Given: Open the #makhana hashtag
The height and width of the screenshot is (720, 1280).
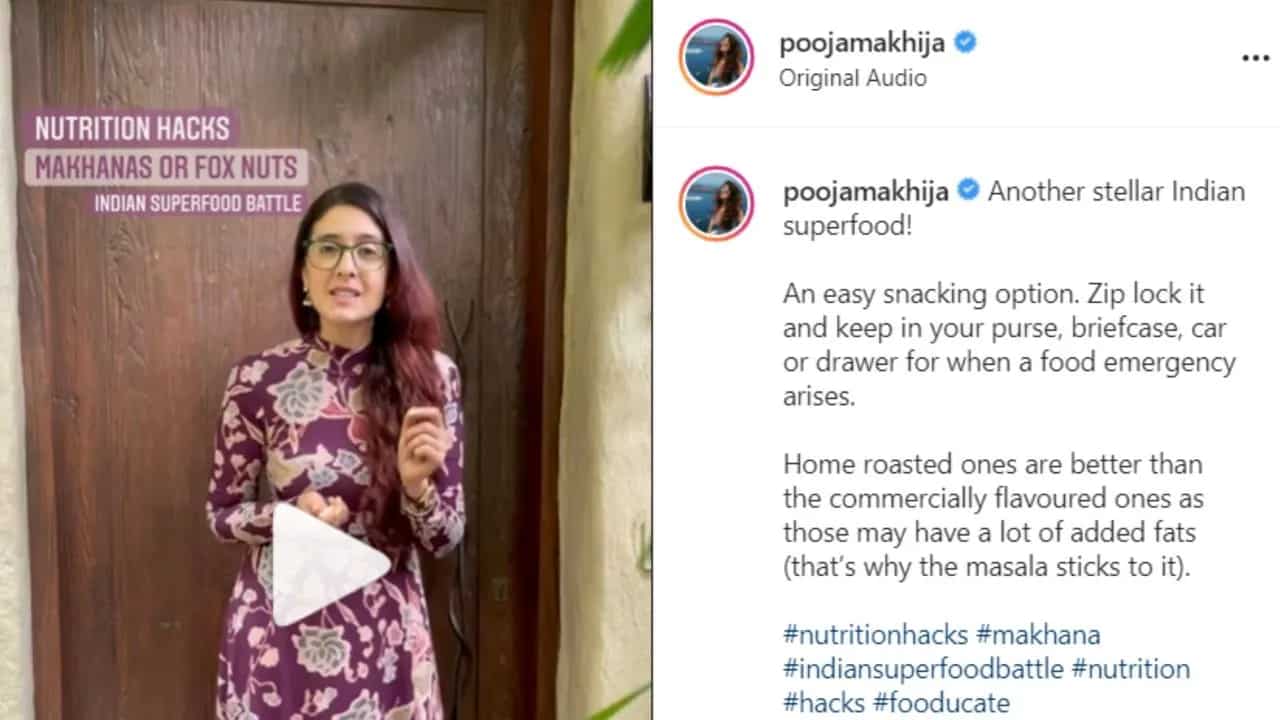Looking at the screenshot, I should [x=1038, y=635].
